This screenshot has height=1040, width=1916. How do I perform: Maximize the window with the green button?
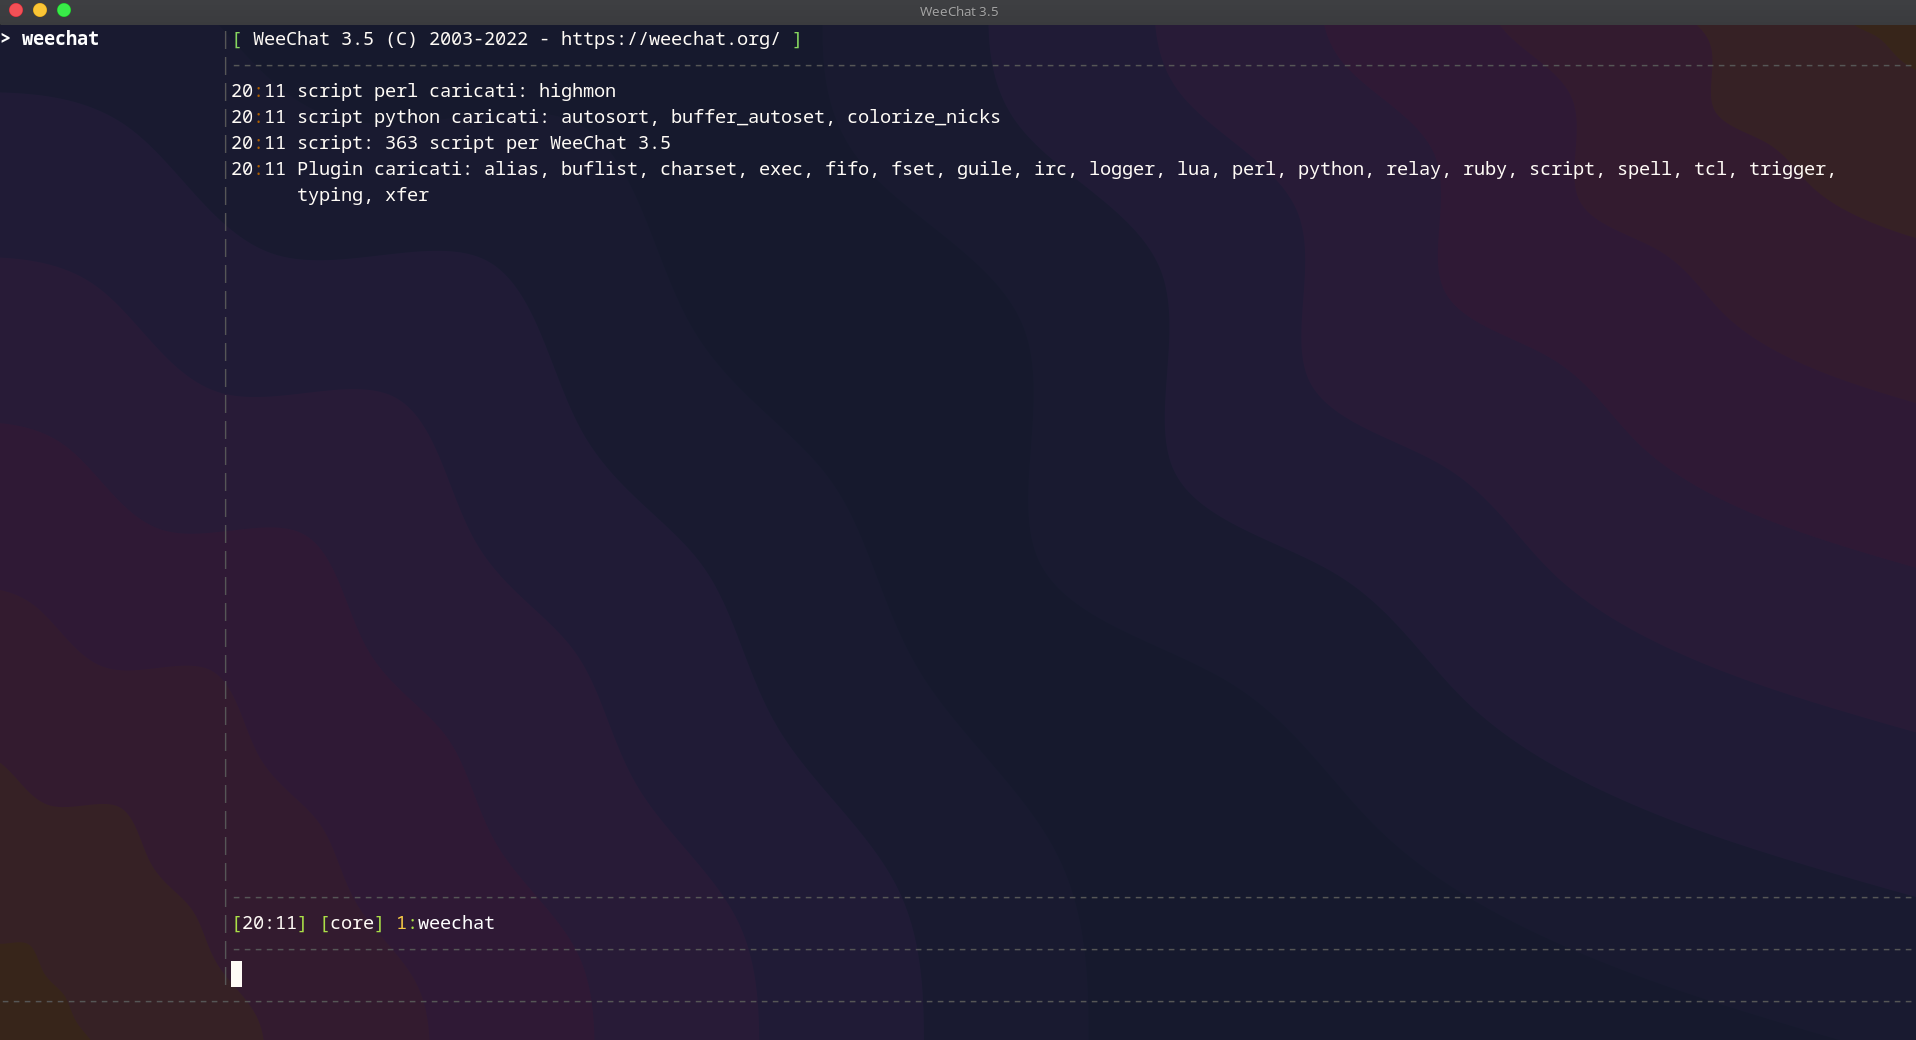point(64,10)
